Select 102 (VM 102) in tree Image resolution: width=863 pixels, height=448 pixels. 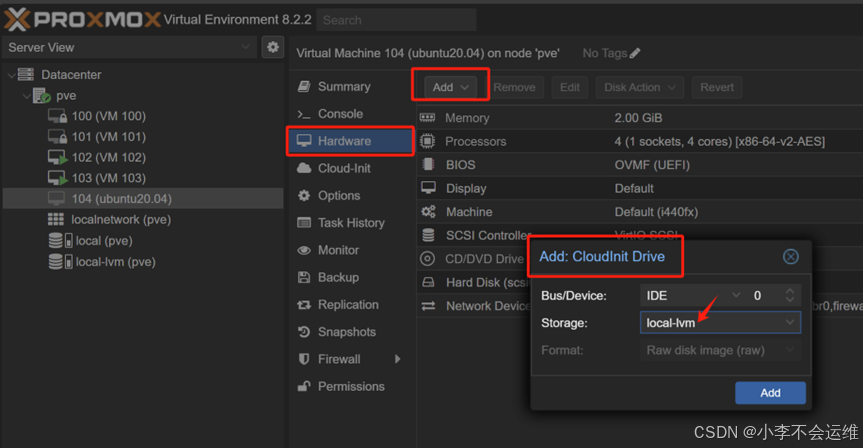[x=143, y=157]
